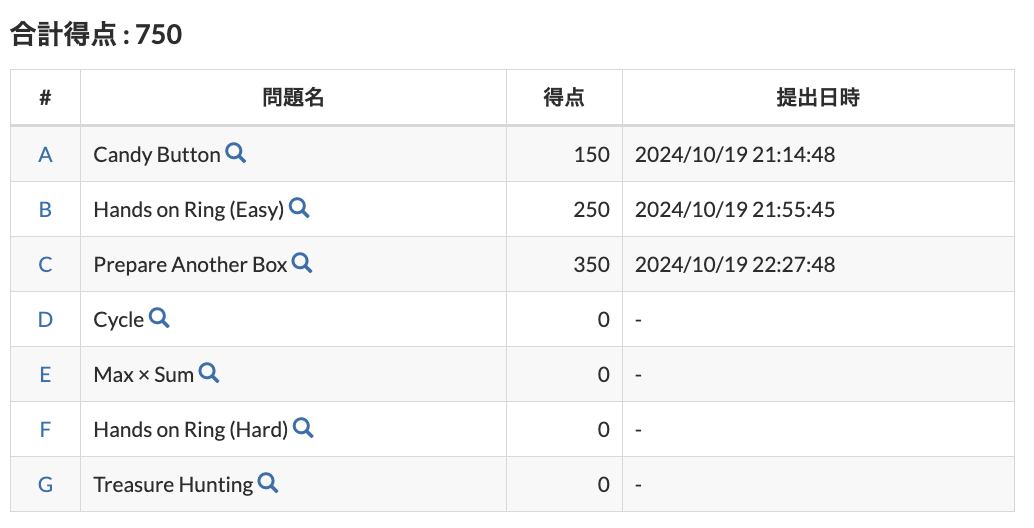Image resolution: width=1034 pixels, height=528 pixels.
Task: Click the search icon next to Prepare Another Box
Action: pos(302,263)
